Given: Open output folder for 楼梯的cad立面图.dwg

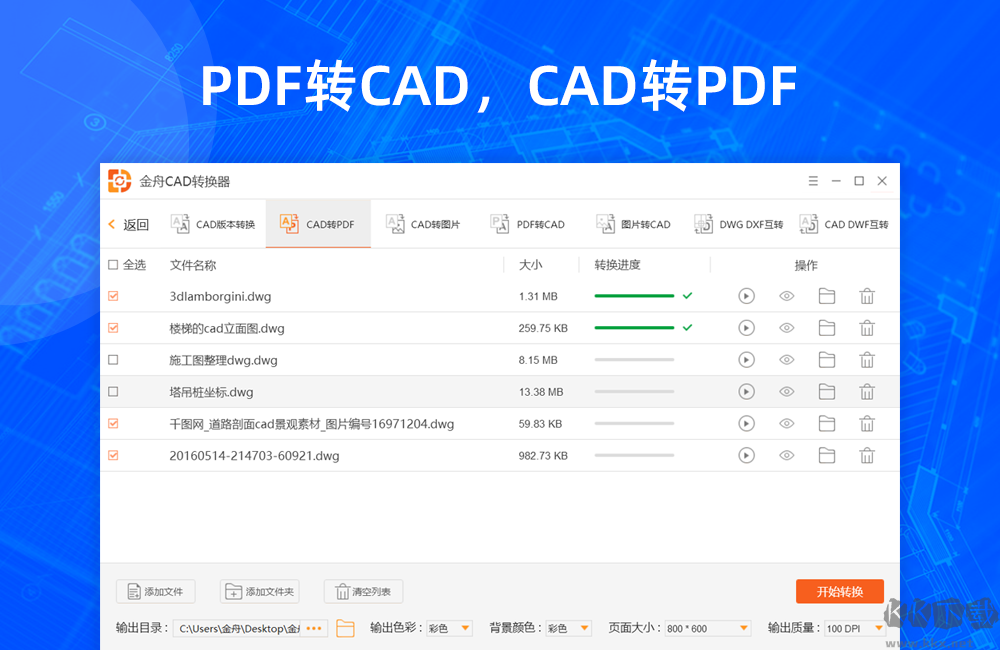Looking at the screenshot, I should [826, 327].
